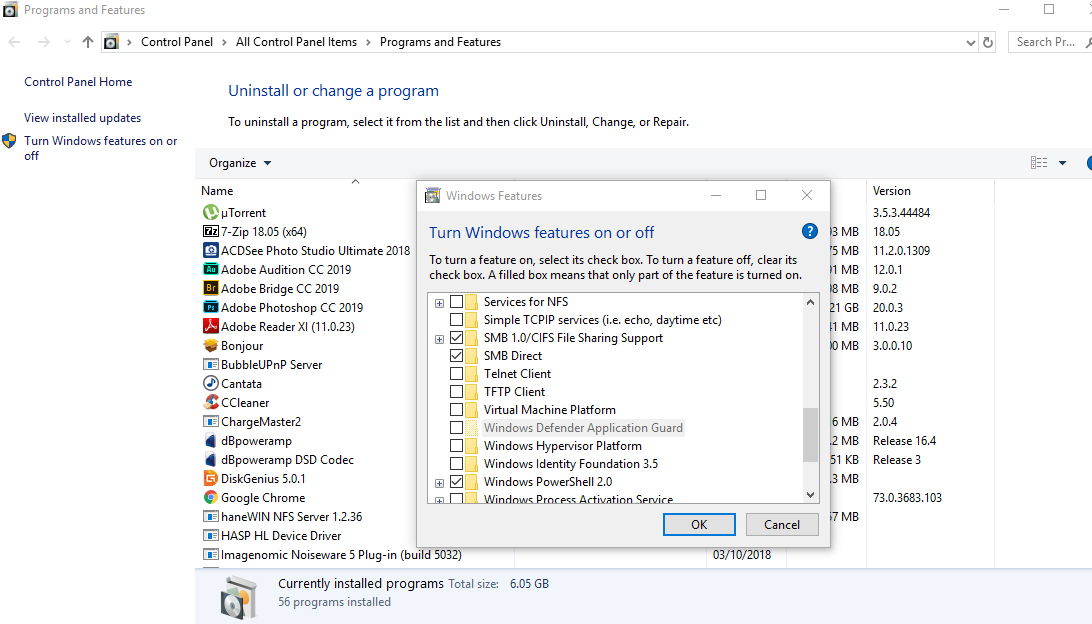Enable Services for NFS checkbox
This screenshot has width=1092, height=624.
click(456, 302)
